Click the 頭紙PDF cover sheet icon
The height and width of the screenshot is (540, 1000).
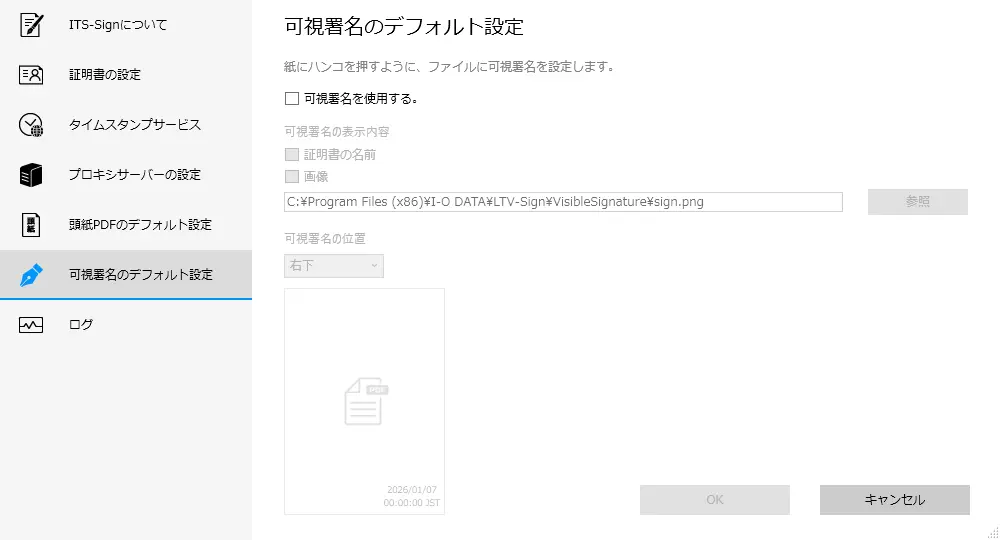click(31, 225)
